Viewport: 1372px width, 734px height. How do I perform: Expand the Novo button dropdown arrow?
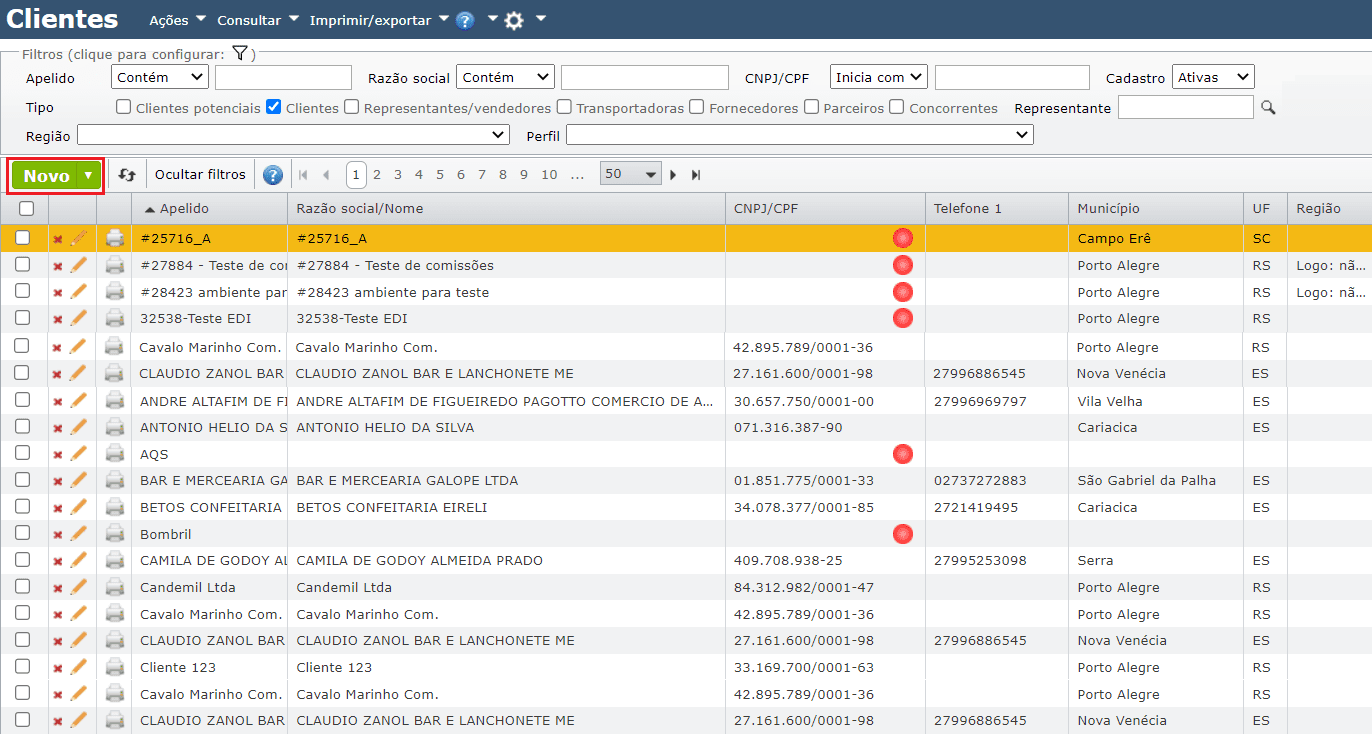pos(90,175)
